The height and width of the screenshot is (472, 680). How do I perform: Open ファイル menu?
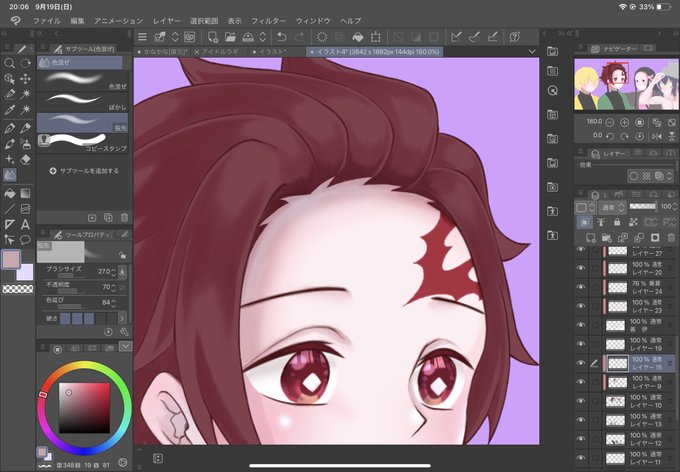tap(47, 21)
